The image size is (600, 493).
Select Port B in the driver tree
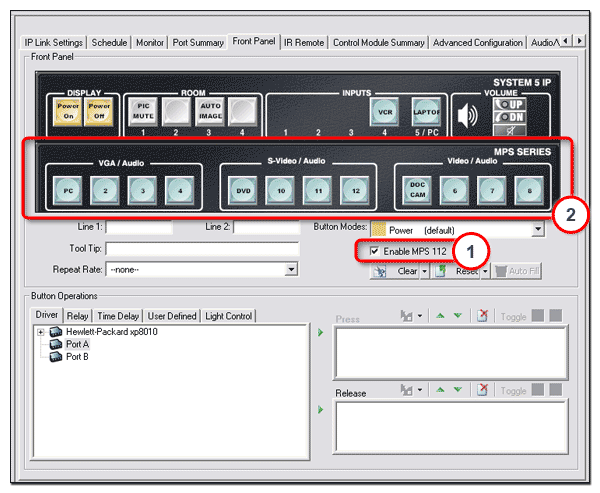[76, 356]
